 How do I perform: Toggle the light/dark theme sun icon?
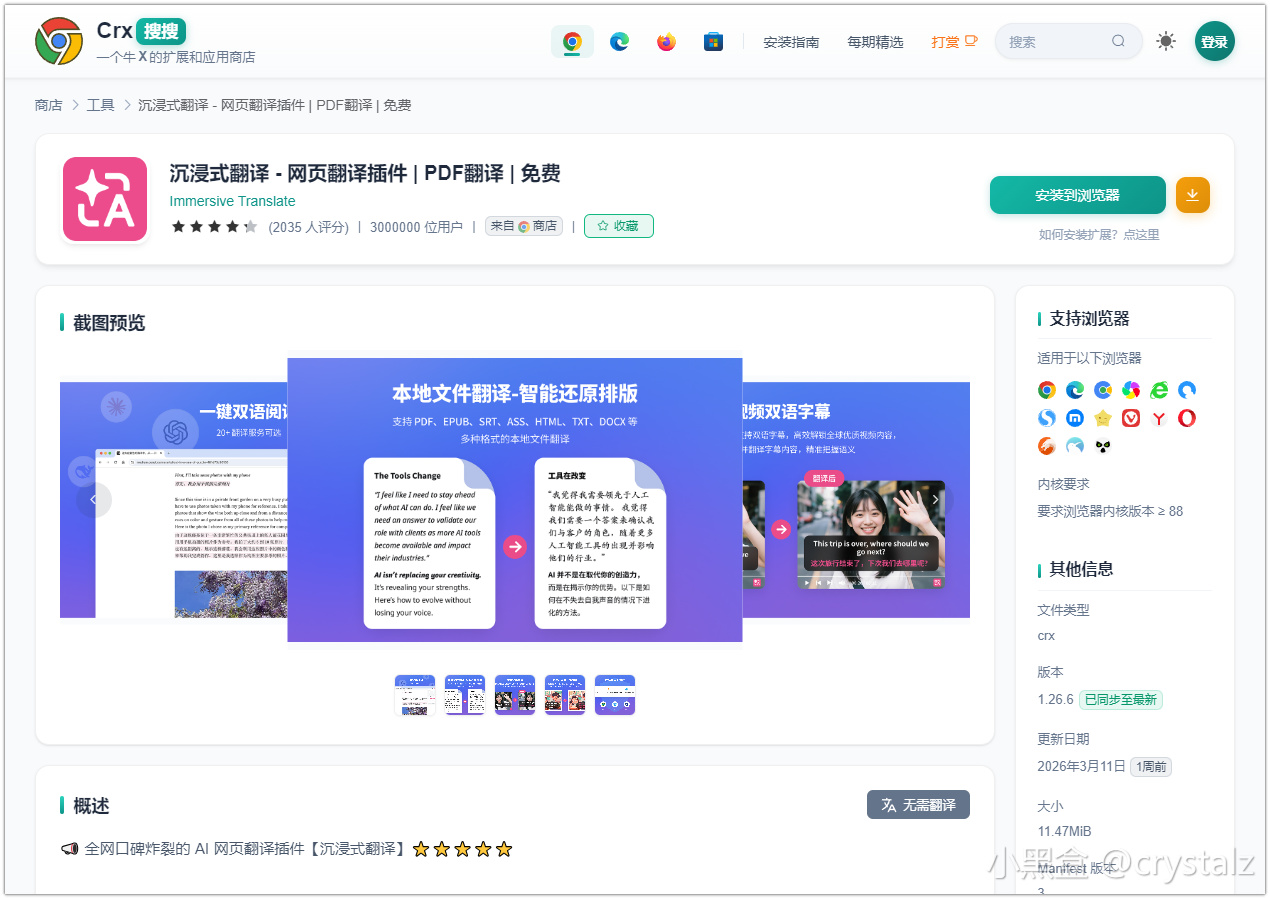coord(1166,42)
